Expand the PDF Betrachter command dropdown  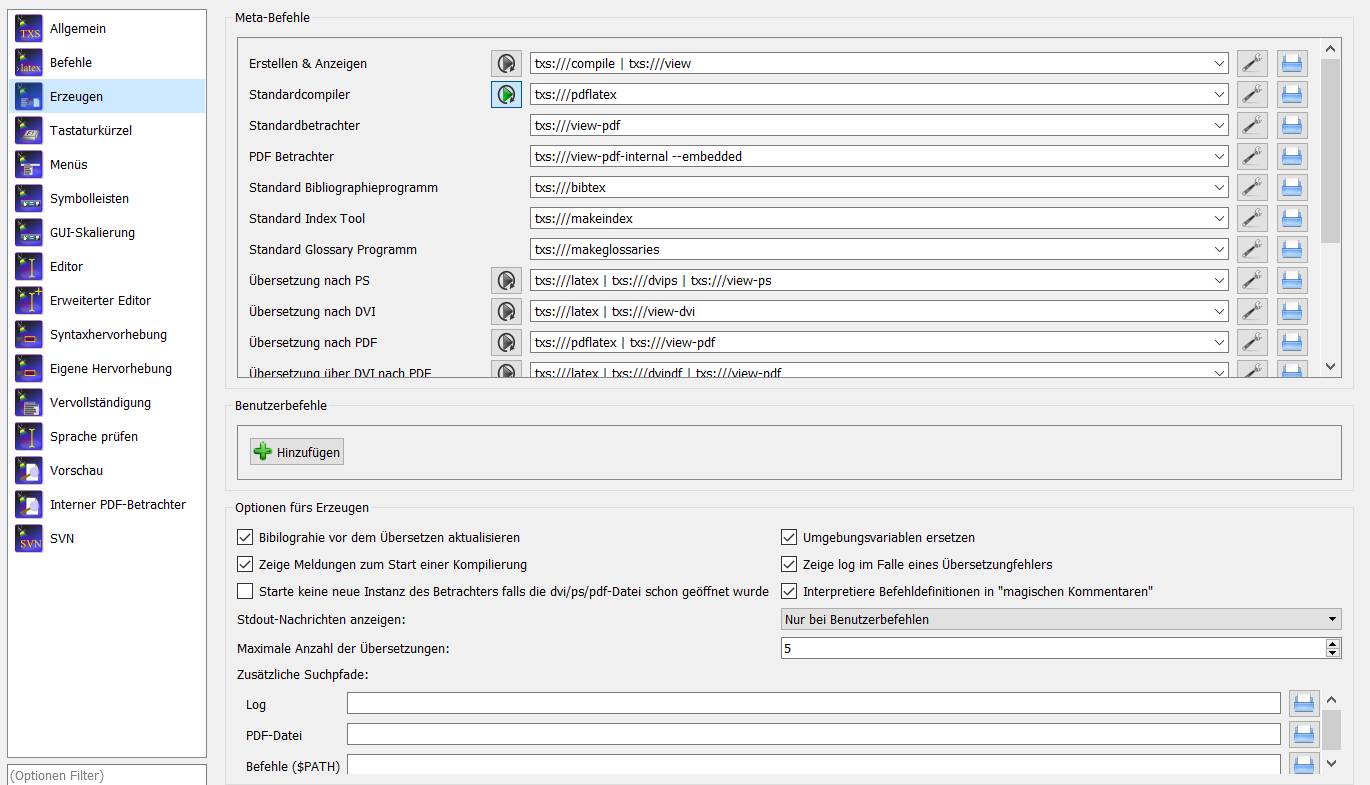click(x=1219, y=157)
